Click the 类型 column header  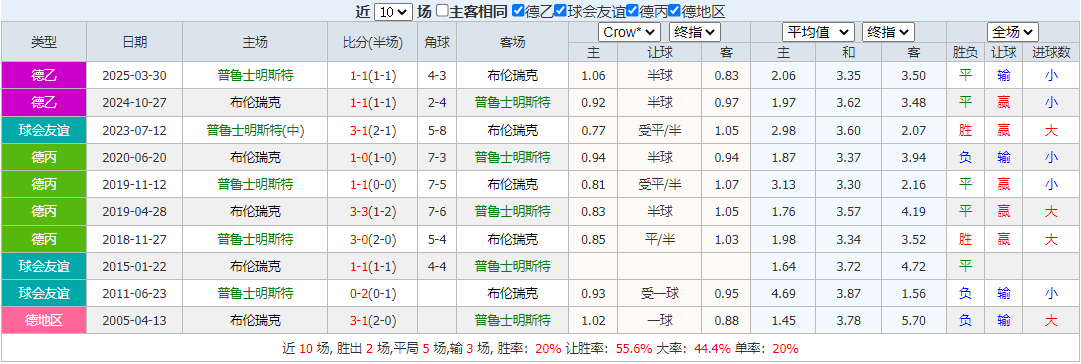pyautogui.click(x=44, y=41)
